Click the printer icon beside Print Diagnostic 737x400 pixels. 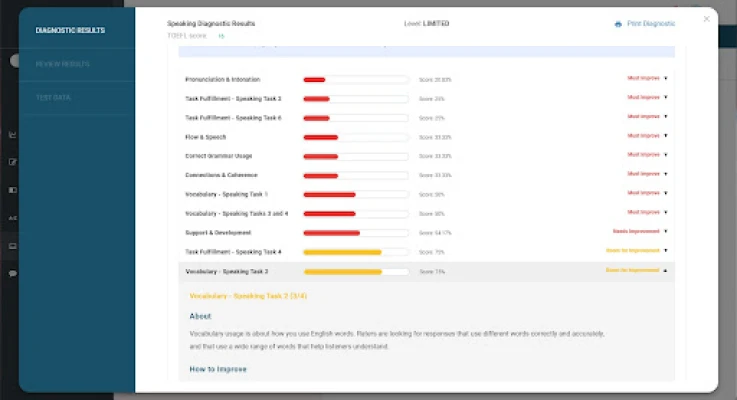[x=618, y=24]
